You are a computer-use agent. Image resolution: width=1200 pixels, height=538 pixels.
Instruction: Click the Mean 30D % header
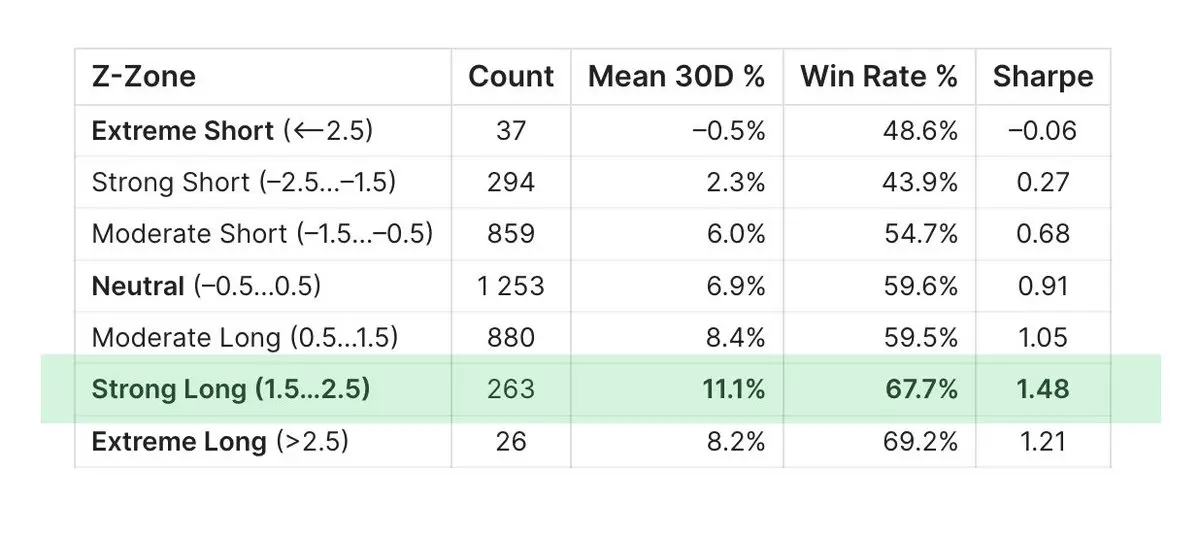[x=676, y=77]
